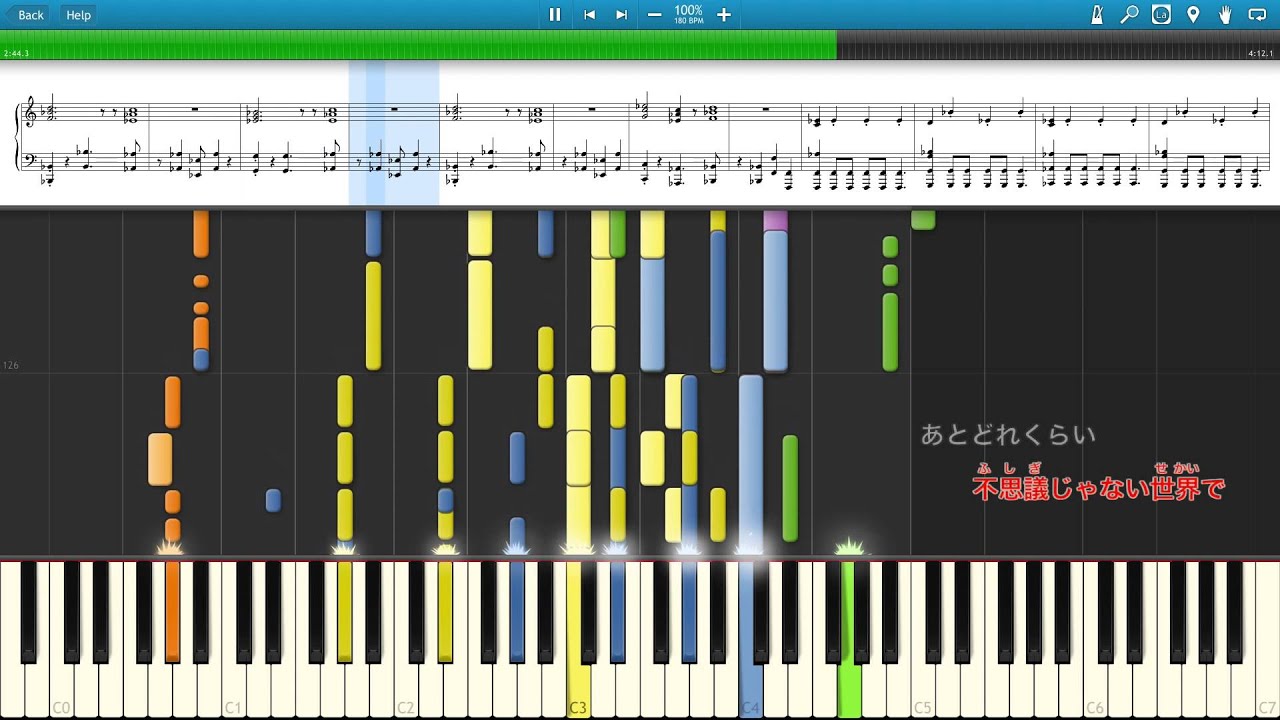Skip back to the previous section
Screen dimensions: 1280x720
[589, 15]
